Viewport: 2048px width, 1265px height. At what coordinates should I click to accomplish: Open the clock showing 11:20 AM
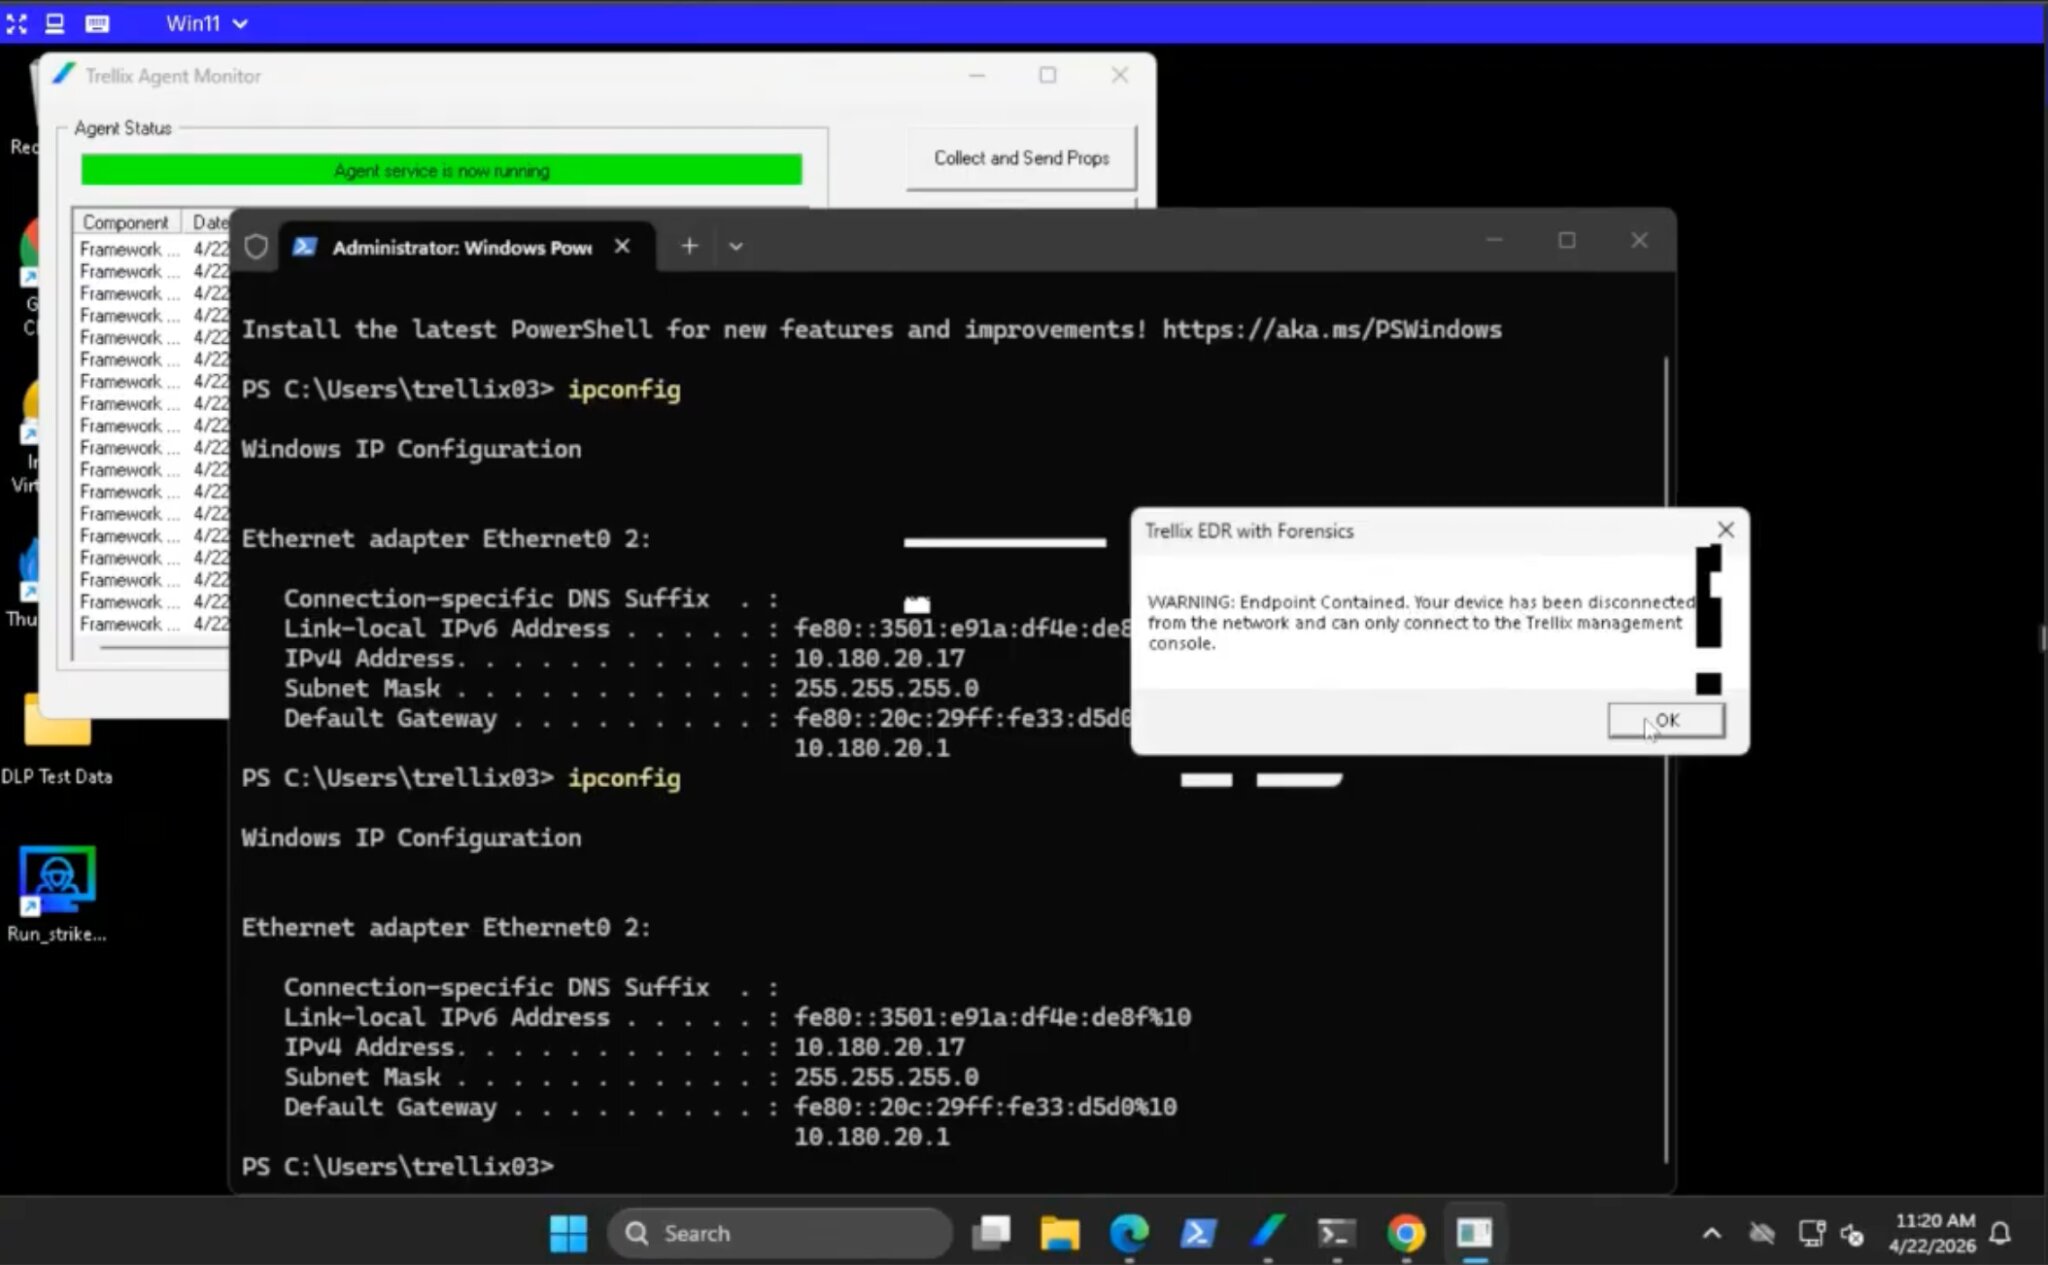click(1933, 1233)
